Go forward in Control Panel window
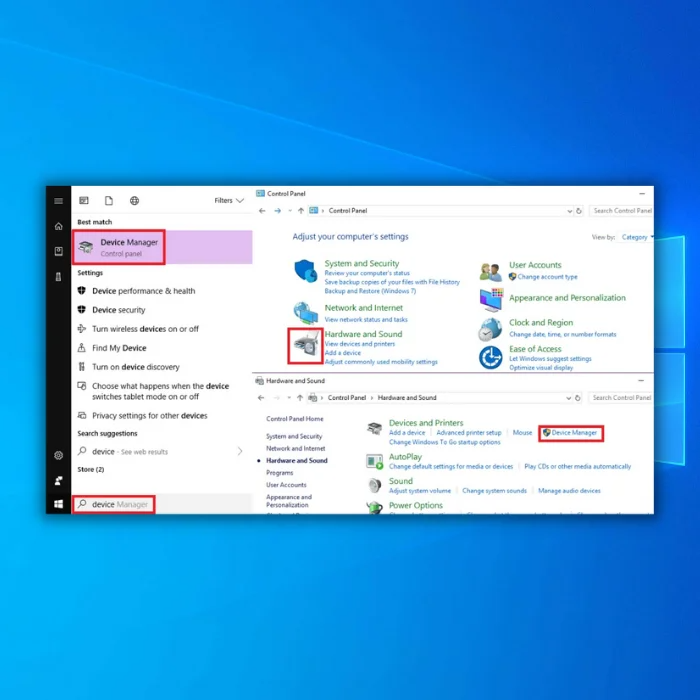This screenshot has height=700, width=700. [x=278, y=211]
